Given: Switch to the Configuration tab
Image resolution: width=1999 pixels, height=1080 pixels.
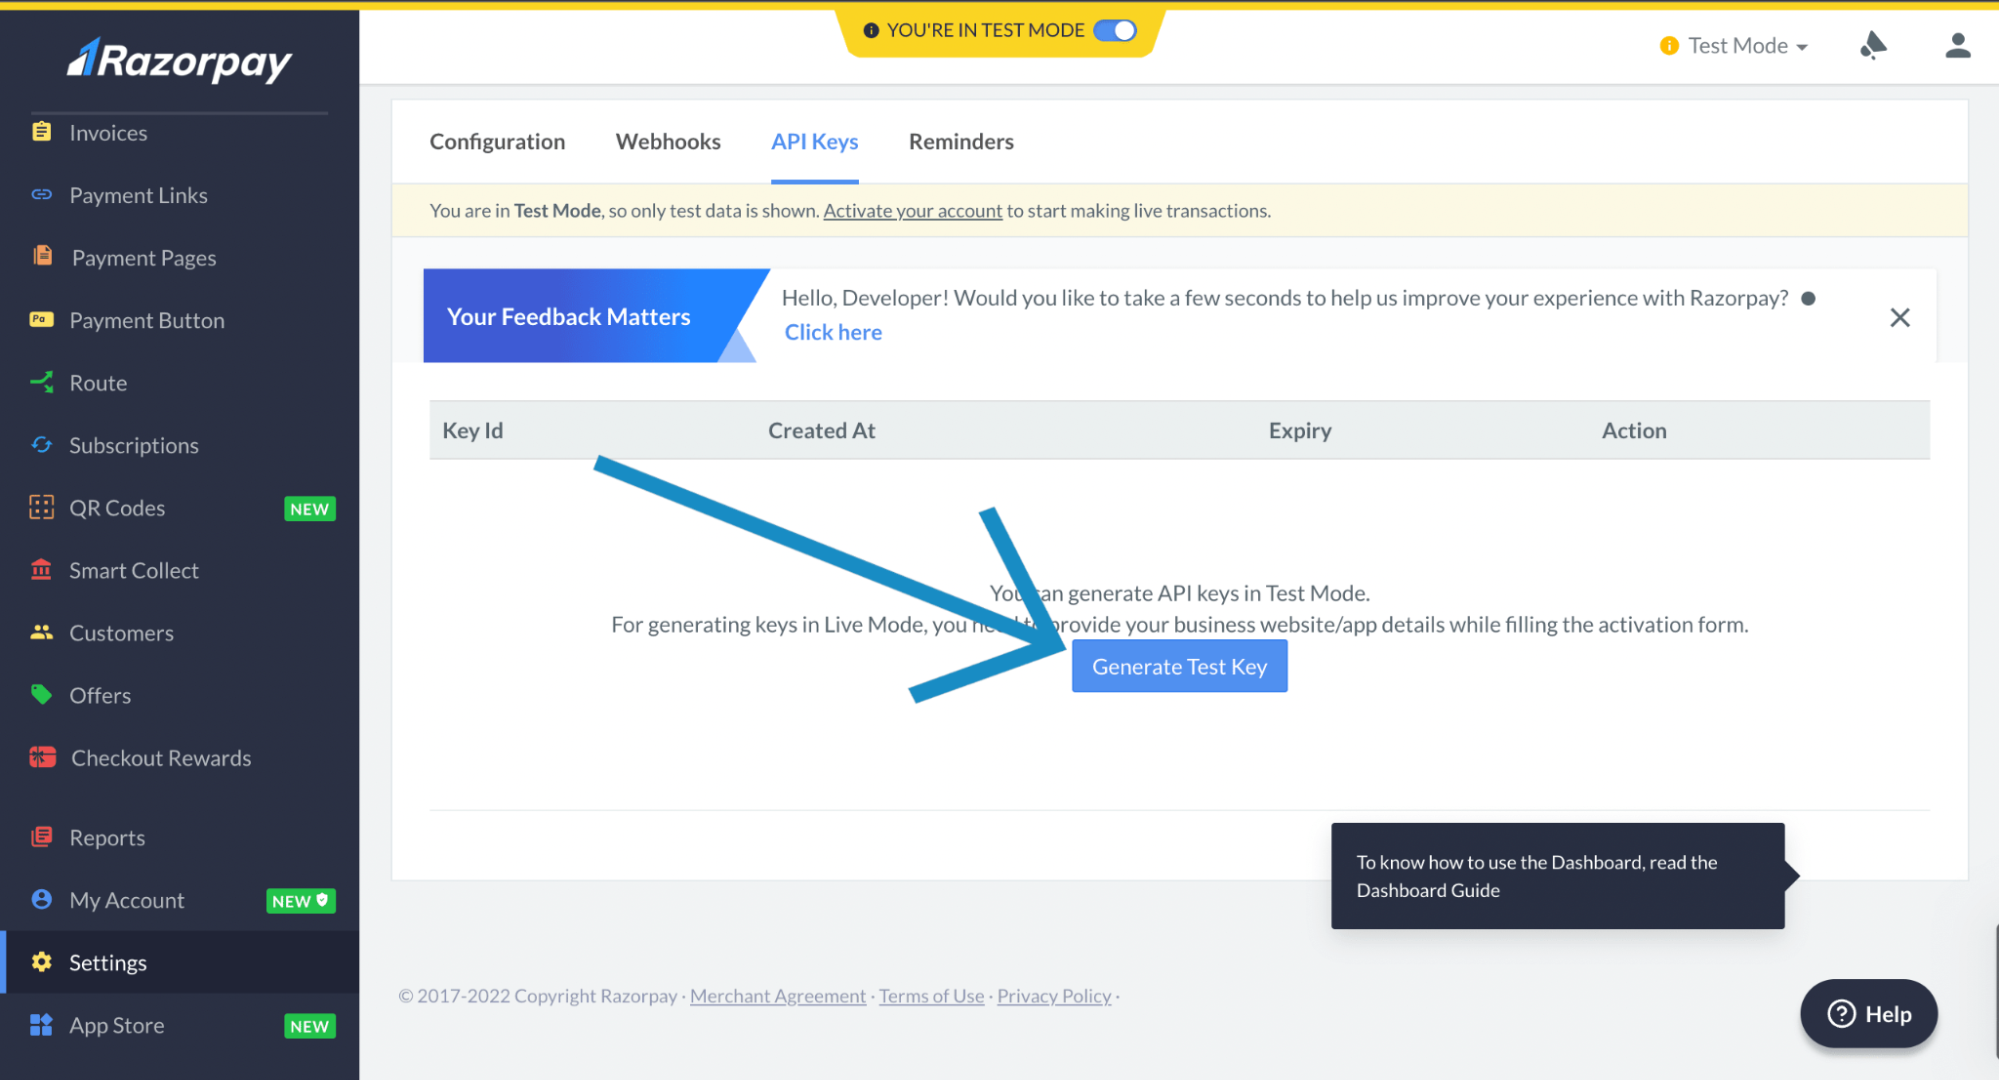Looking at the screenshot, I should tap(497, 141).
